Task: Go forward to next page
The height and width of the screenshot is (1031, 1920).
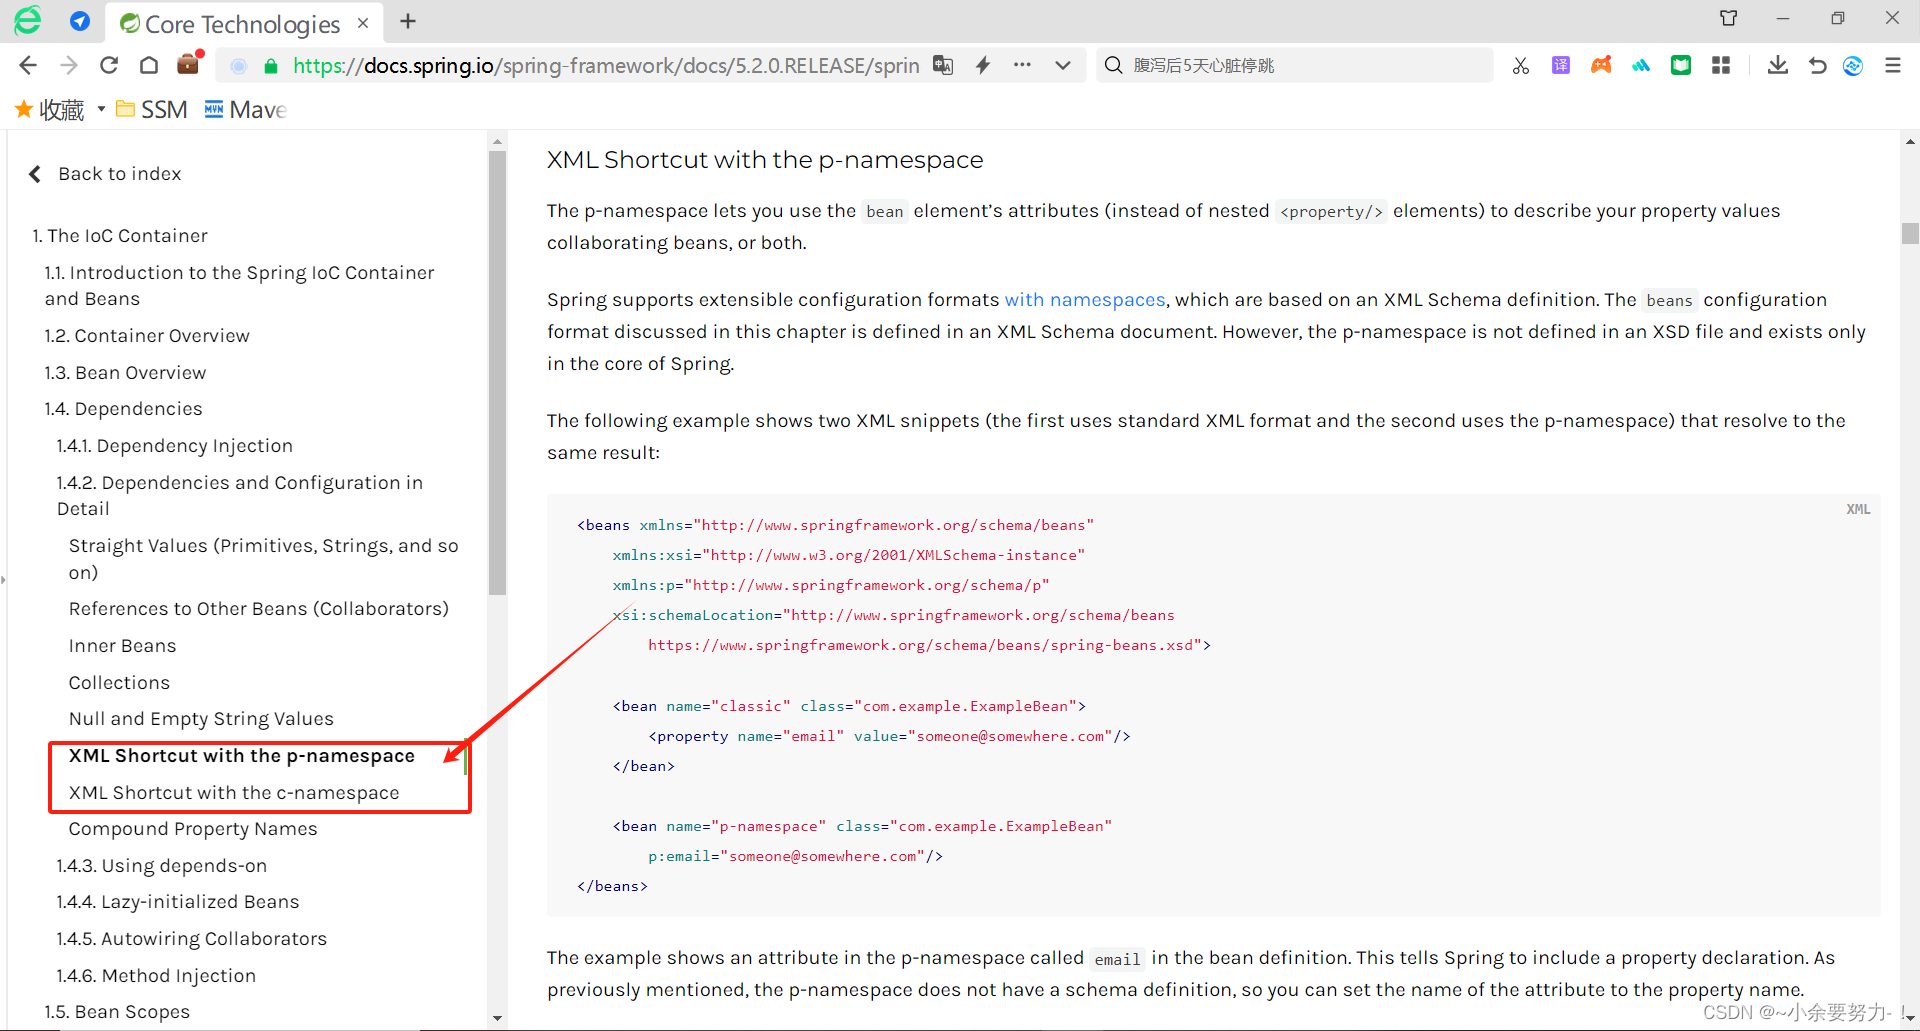Action: pos(69,66)
